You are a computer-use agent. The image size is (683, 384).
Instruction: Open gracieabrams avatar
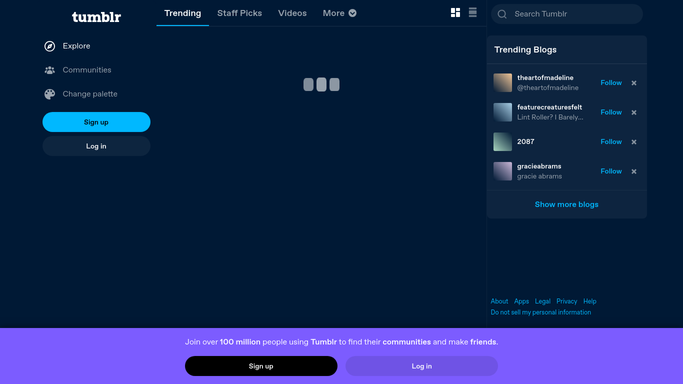pos(502,172)
